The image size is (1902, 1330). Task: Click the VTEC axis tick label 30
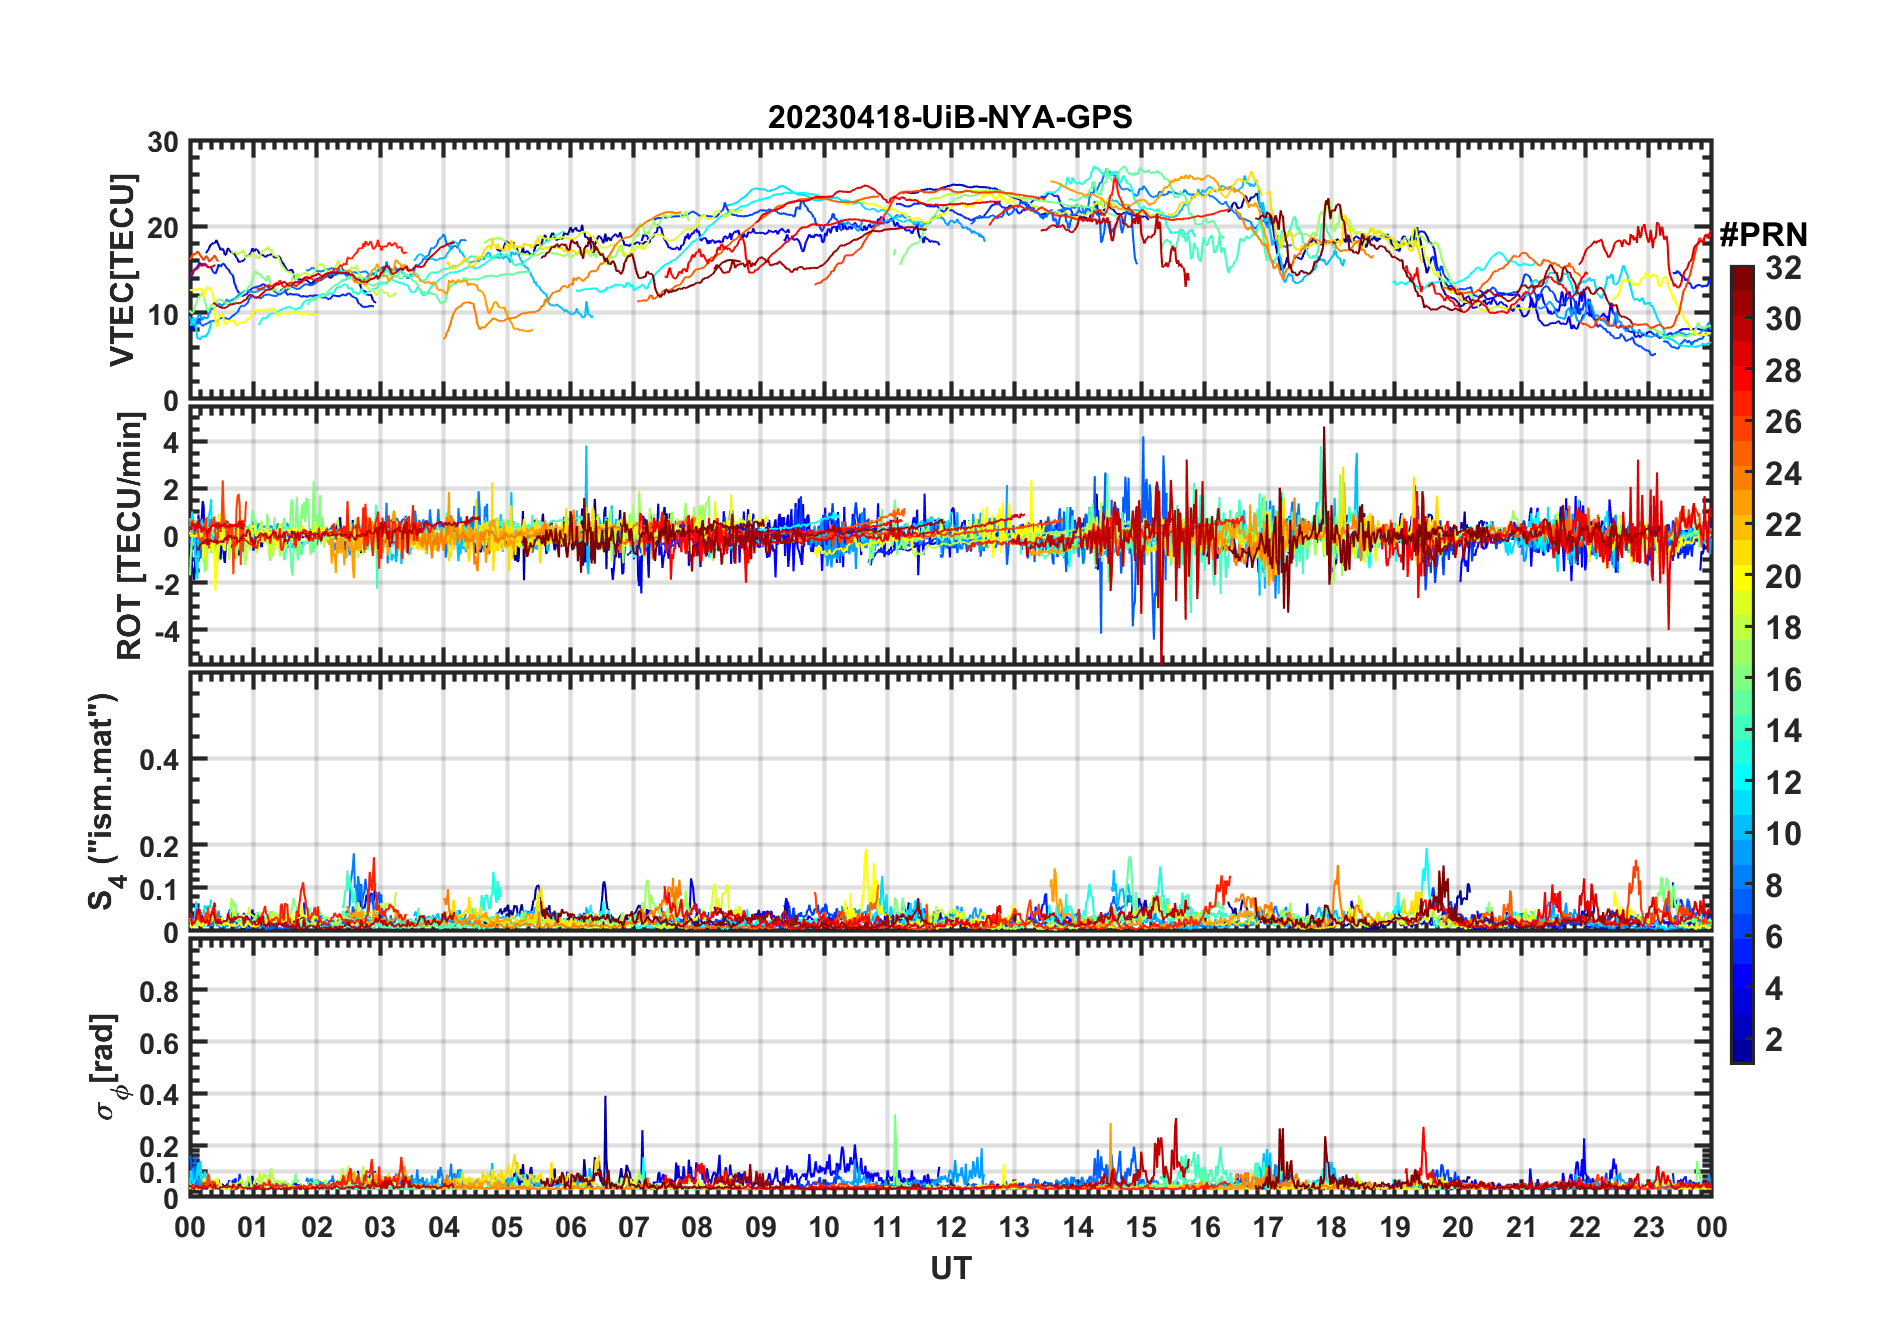163,143
